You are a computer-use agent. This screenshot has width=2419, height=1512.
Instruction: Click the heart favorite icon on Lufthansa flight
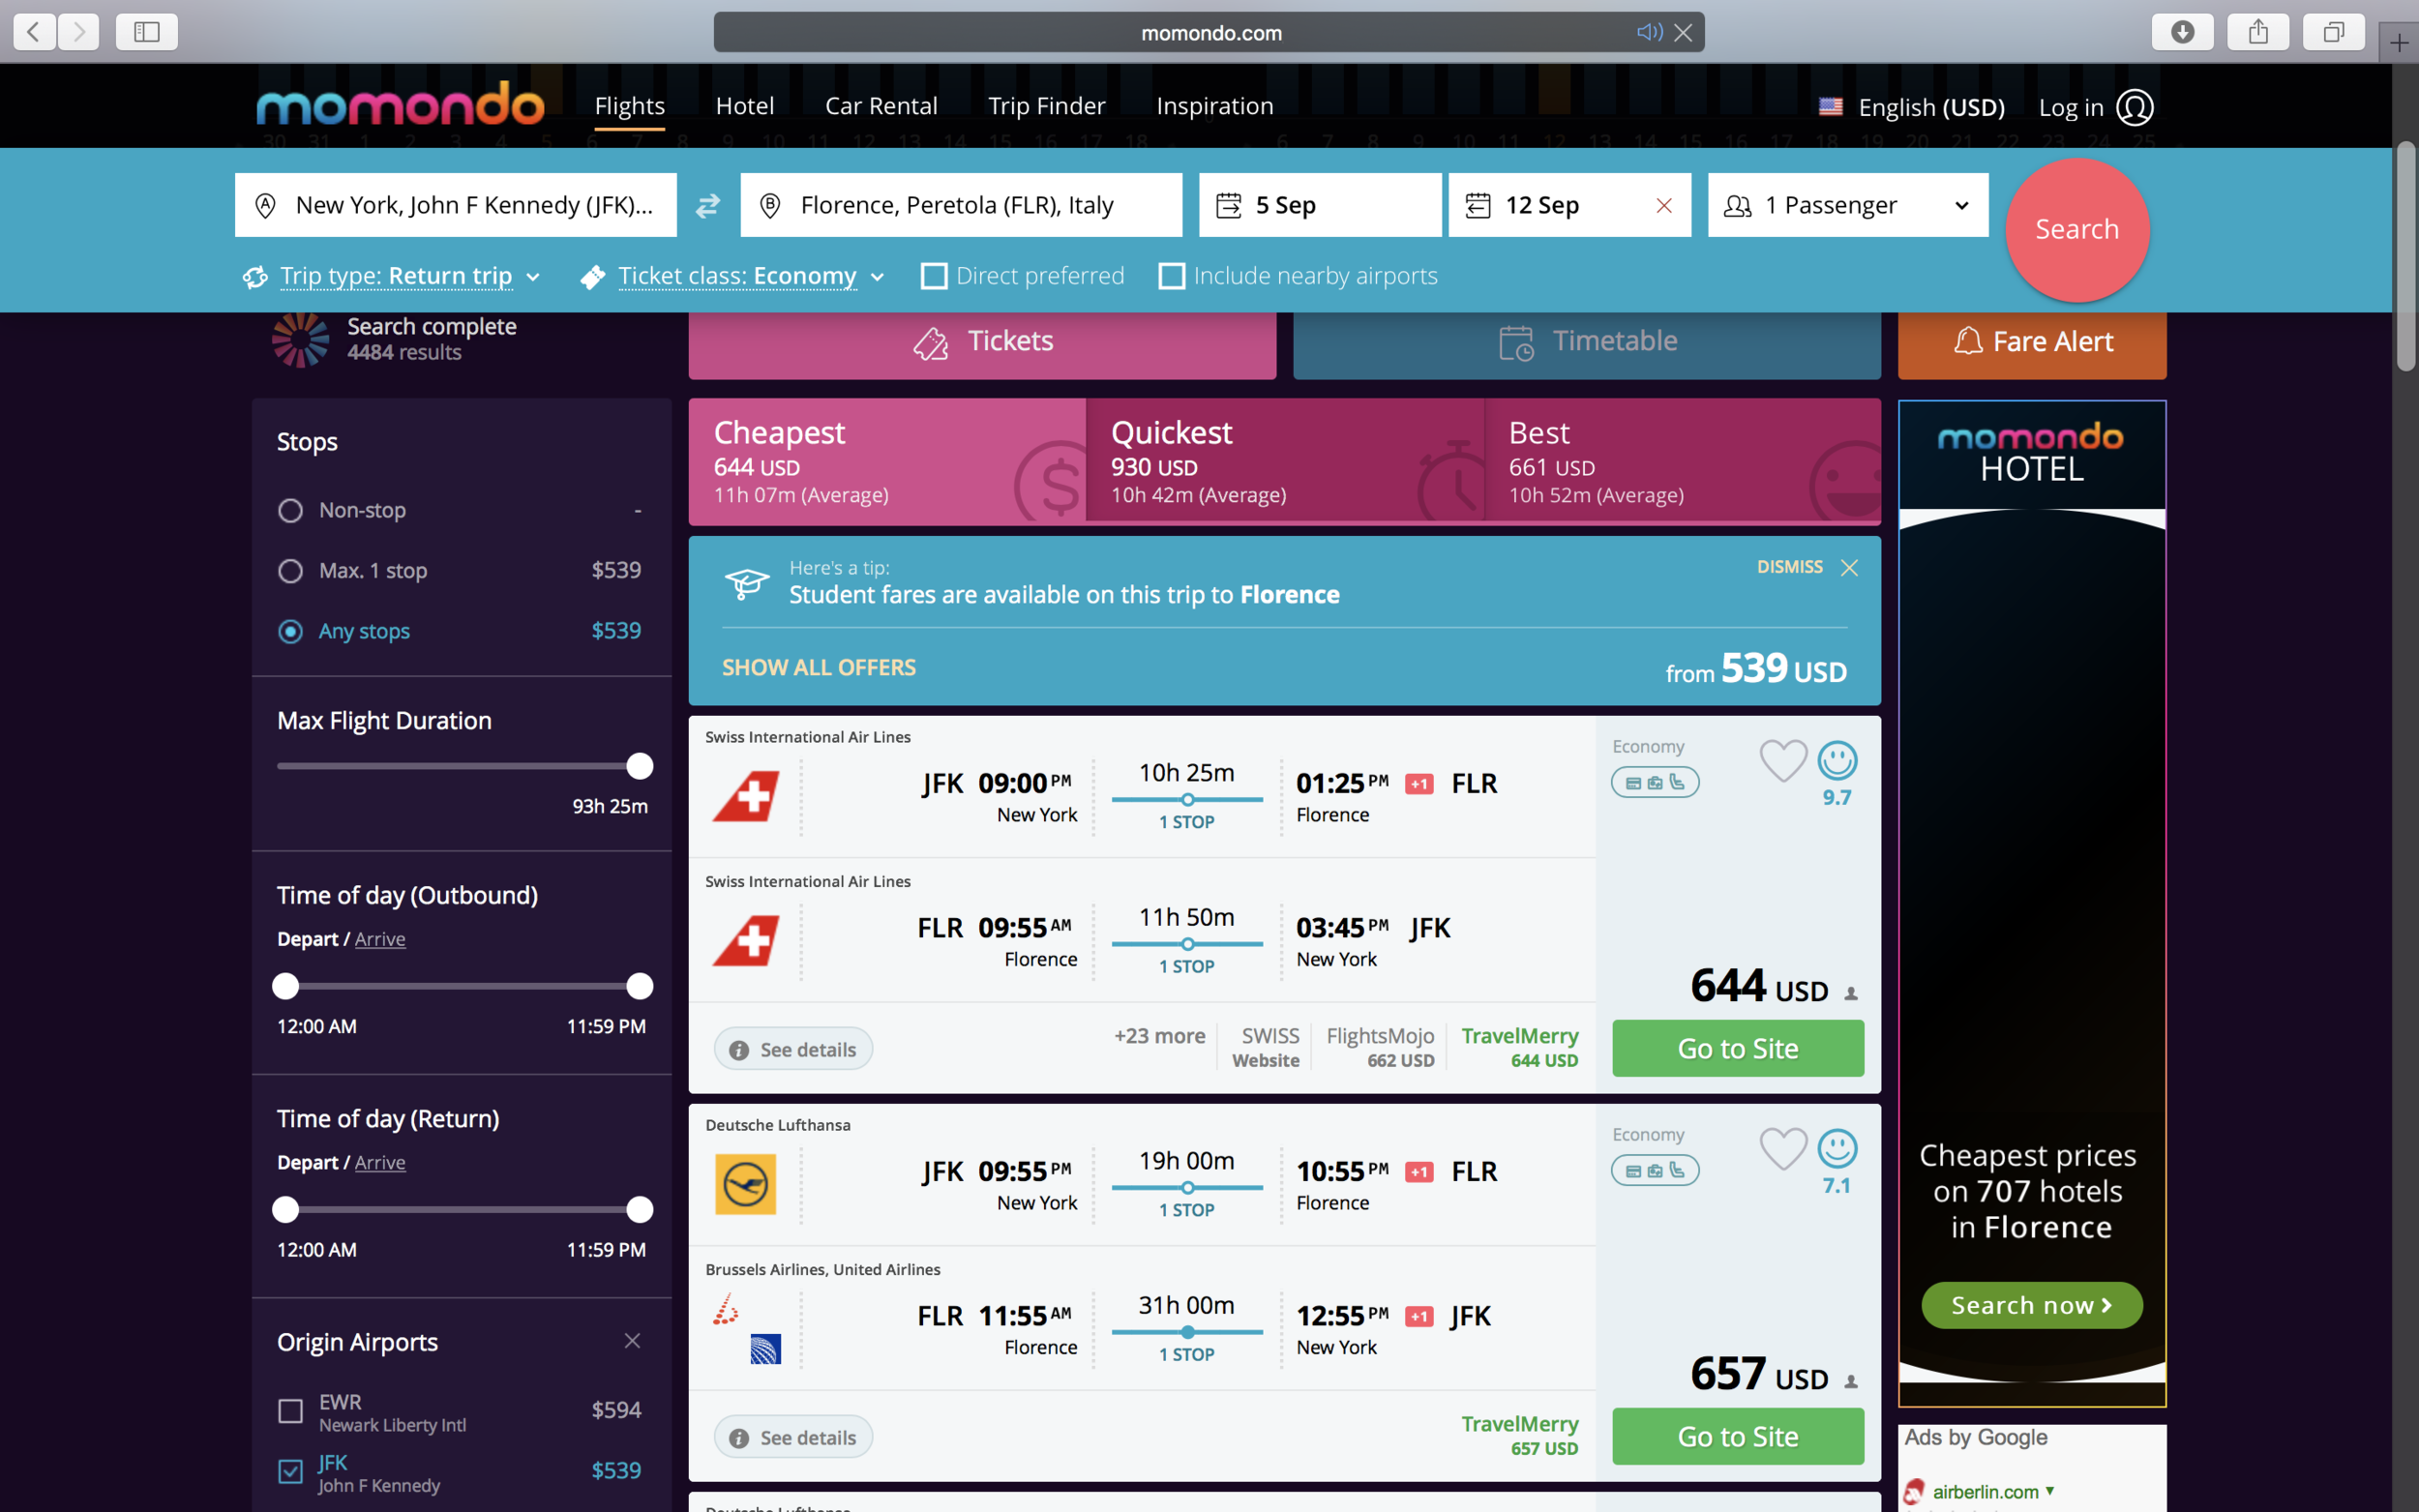[x=1782, y=1150]
